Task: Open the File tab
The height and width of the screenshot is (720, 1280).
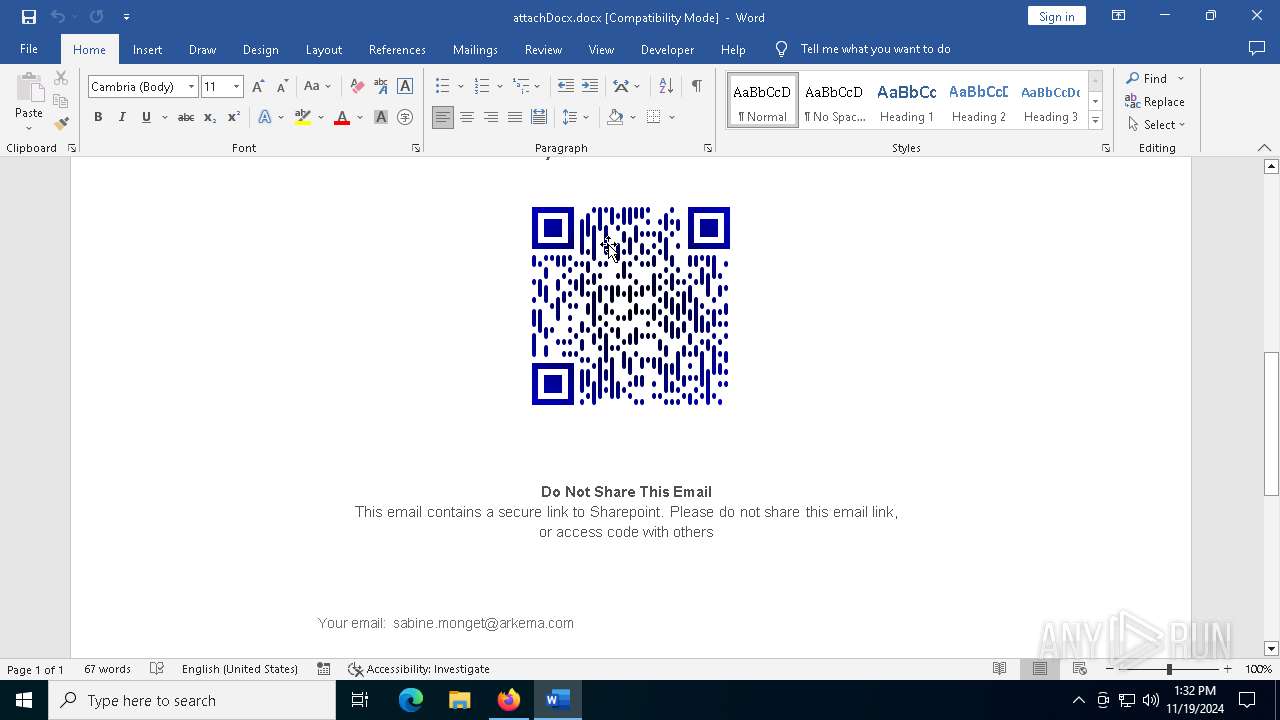Action: (x=29, y=49)
